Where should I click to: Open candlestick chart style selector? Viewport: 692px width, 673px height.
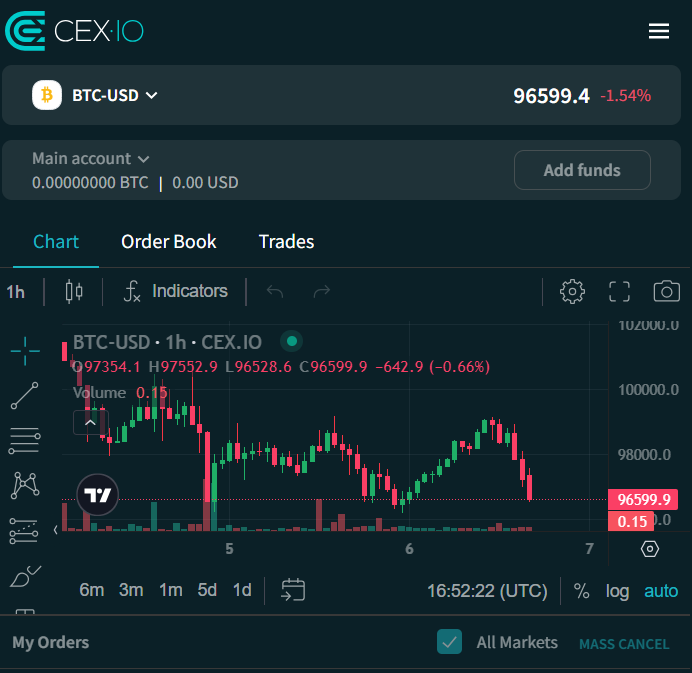coord(74,291)
